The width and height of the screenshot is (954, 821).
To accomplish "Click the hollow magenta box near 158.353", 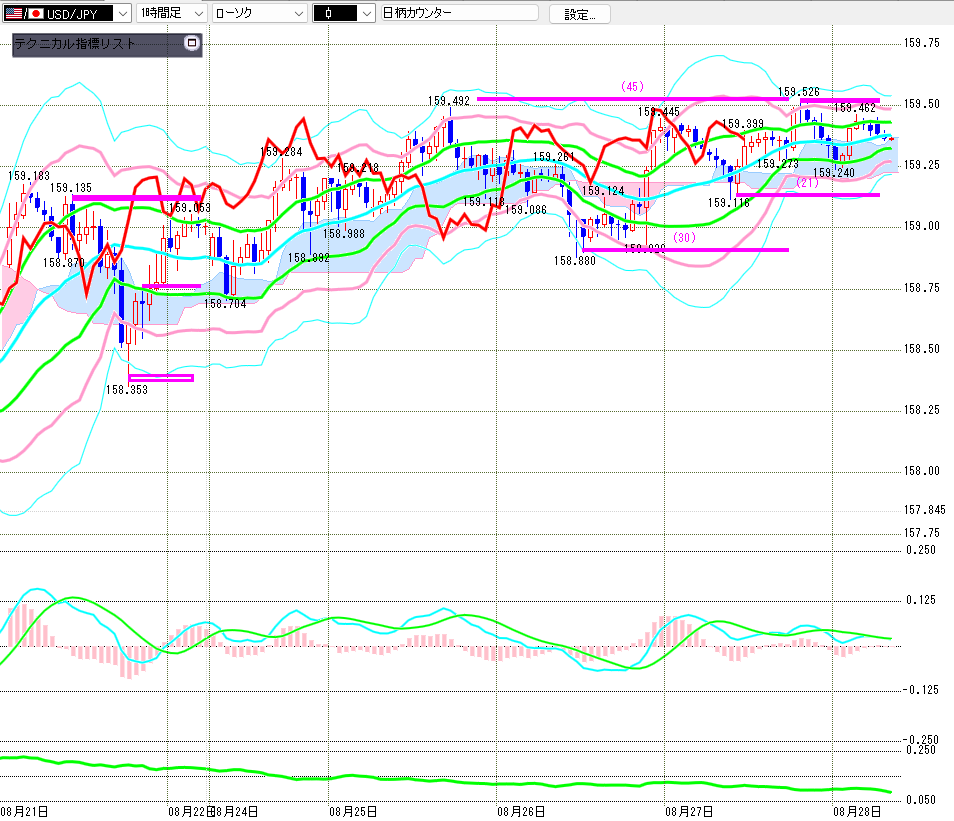I will (161, 378).
